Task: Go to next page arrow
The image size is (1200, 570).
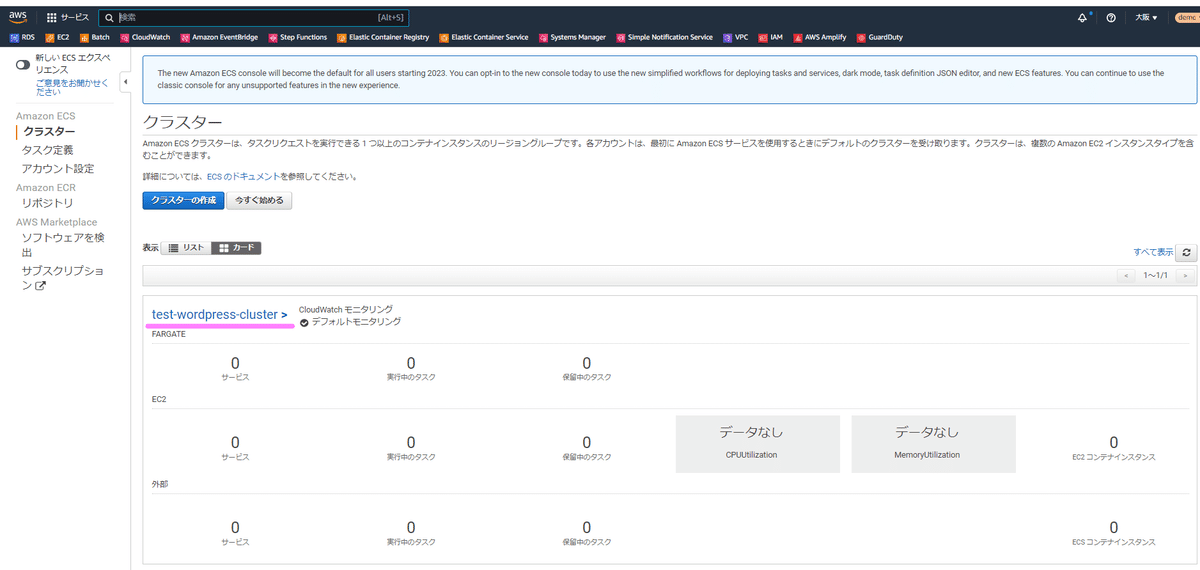Action: [1186, 275]
